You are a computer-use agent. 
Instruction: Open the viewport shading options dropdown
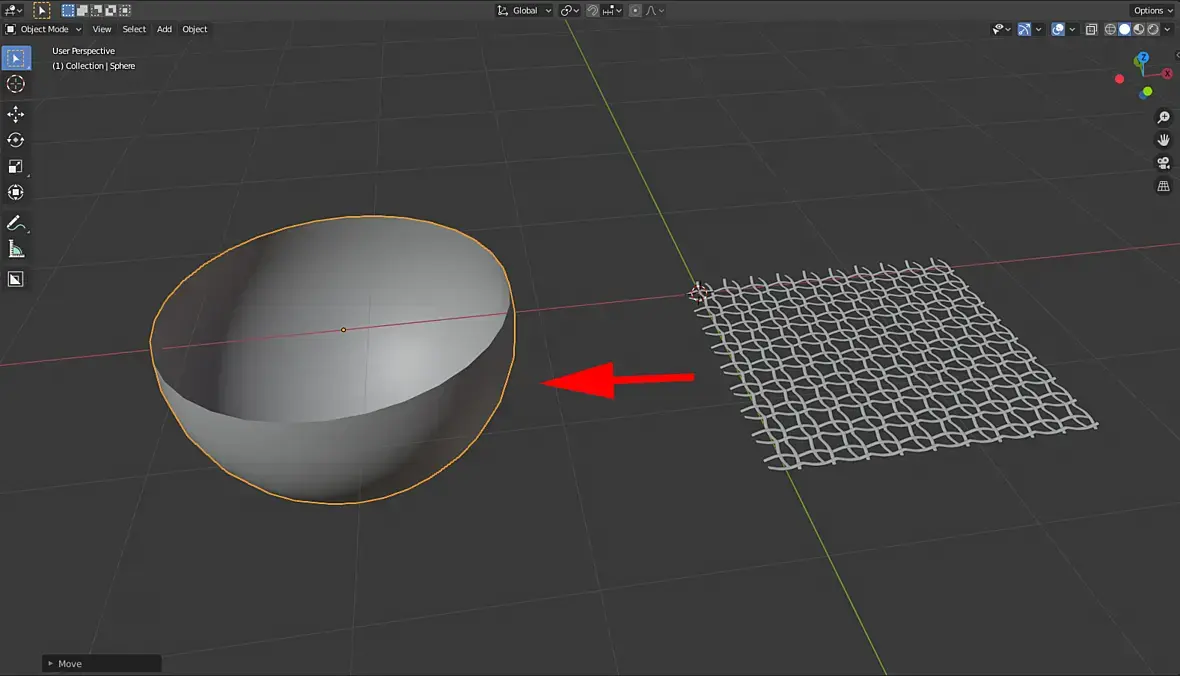[1167, 29]
